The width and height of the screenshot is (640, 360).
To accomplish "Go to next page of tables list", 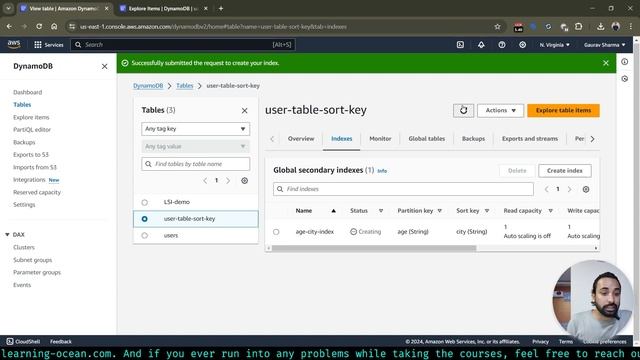I will coord(228,180).
